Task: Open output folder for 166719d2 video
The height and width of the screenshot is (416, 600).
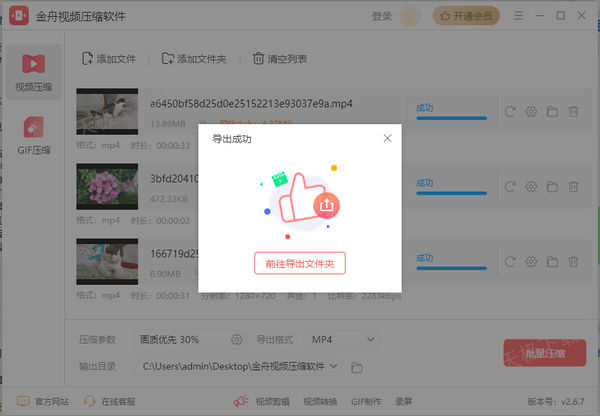Action: [x=552, y=262]
